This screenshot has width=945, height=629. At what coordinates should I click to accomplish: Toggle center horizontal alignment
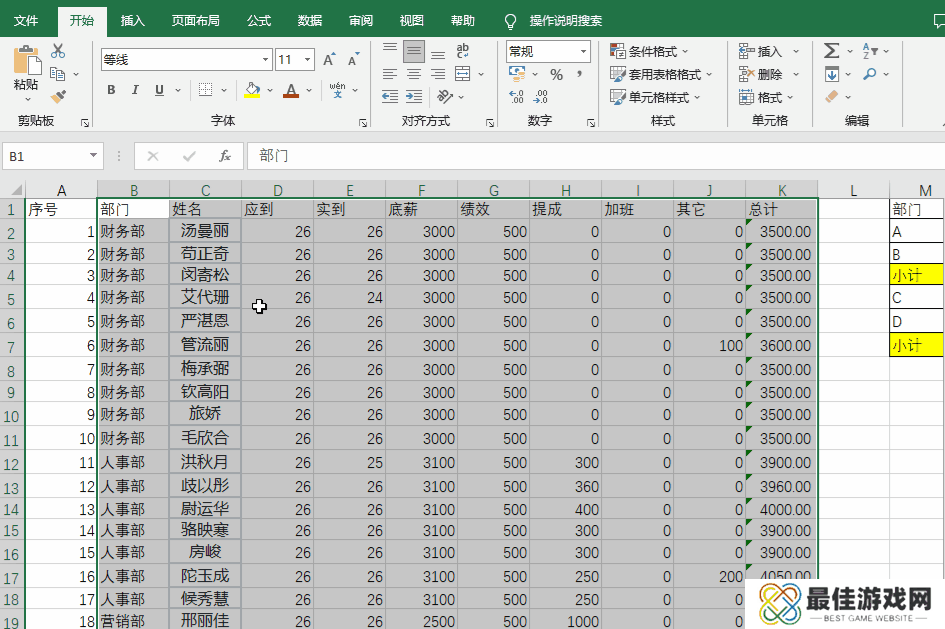tap(413, 74)
